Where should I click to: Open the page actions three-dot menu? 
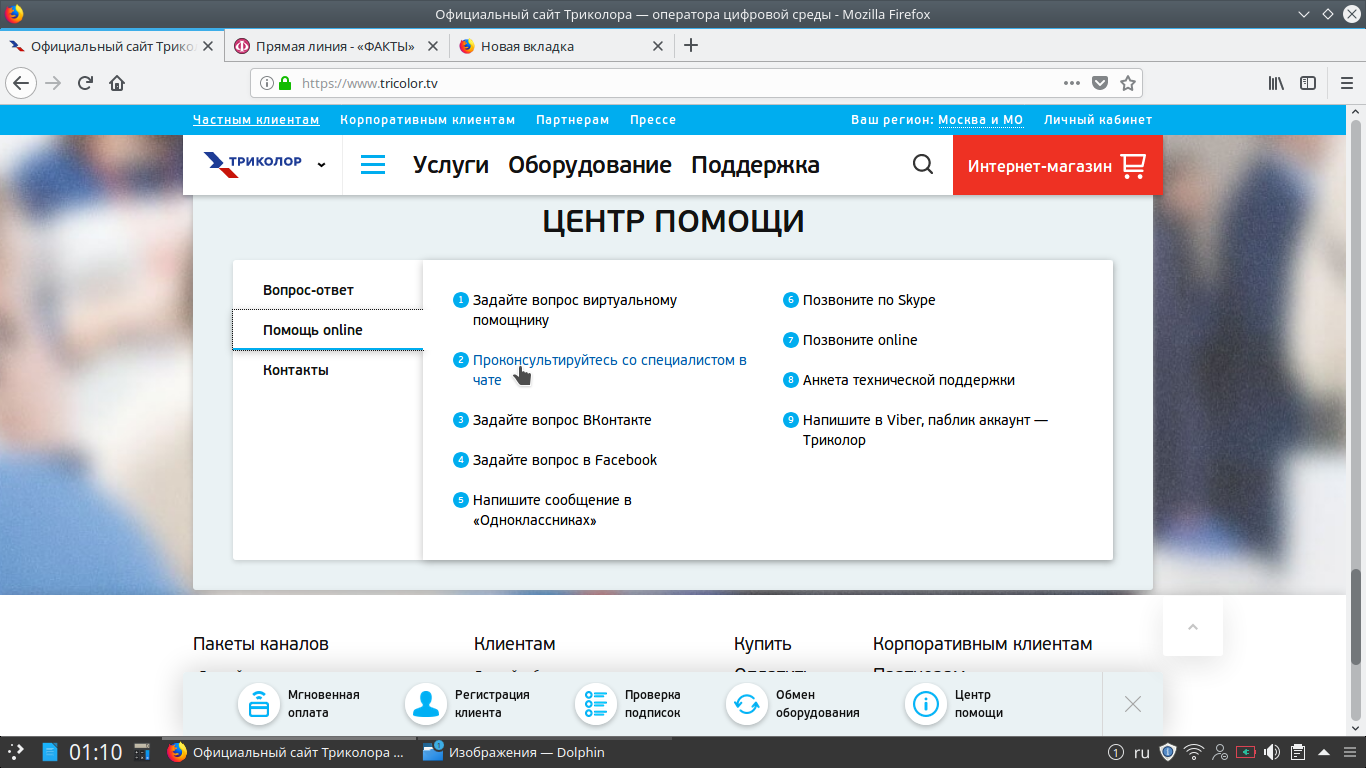coord(1071,83)
